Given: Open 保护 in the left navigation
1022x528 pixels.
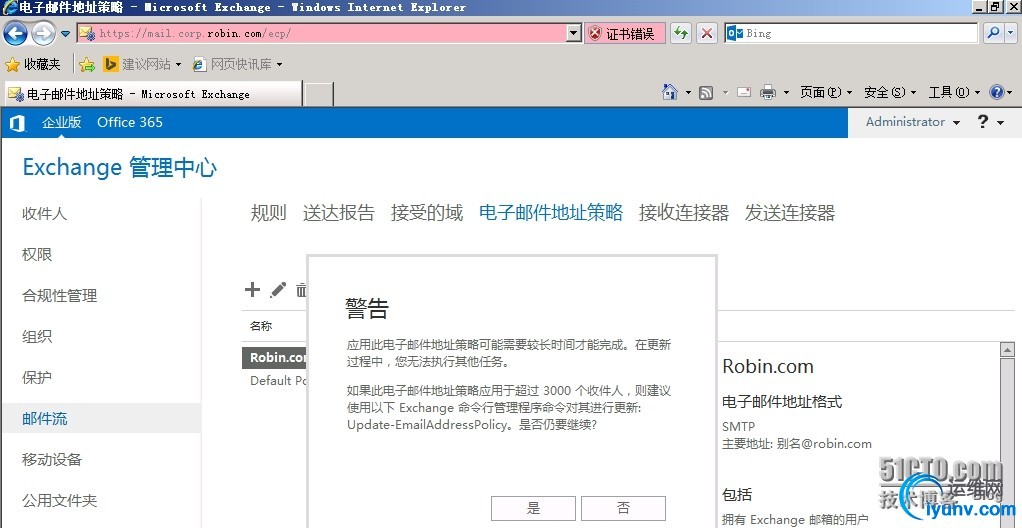Looking at the screenshot, I should pos(36,377).
